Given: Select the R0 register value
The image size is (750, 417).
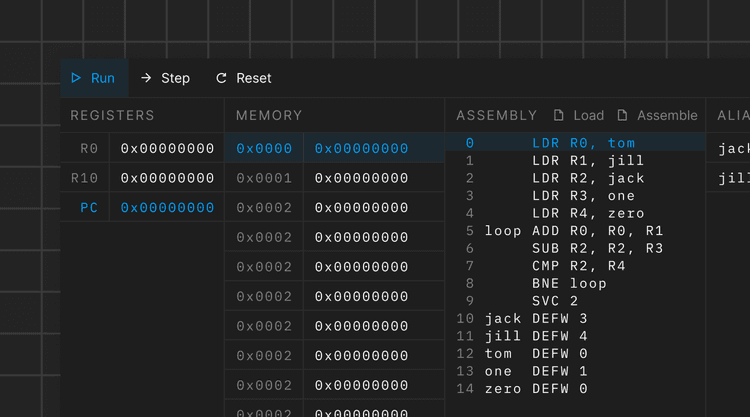Looking at the screenshot, I should click(x=167, y=148).
